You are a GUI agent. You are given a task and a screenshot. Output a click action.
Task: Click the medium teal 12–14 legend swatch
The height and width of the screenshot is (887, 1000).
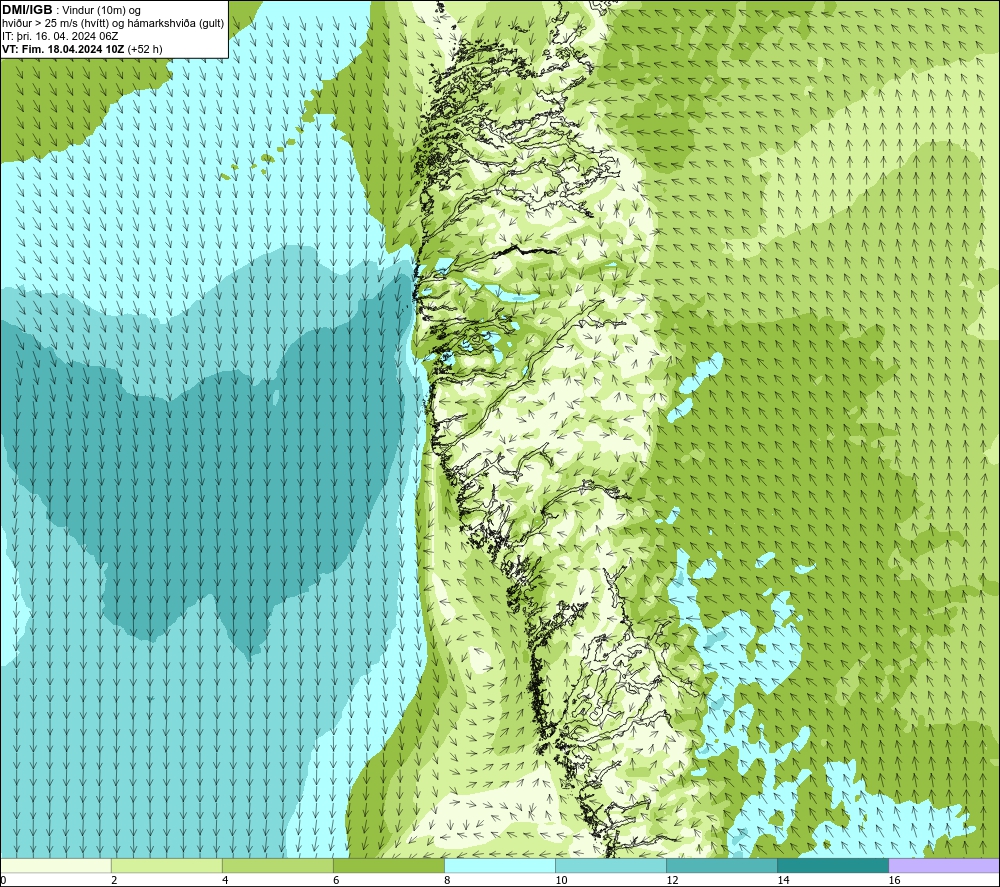(722, 865)
